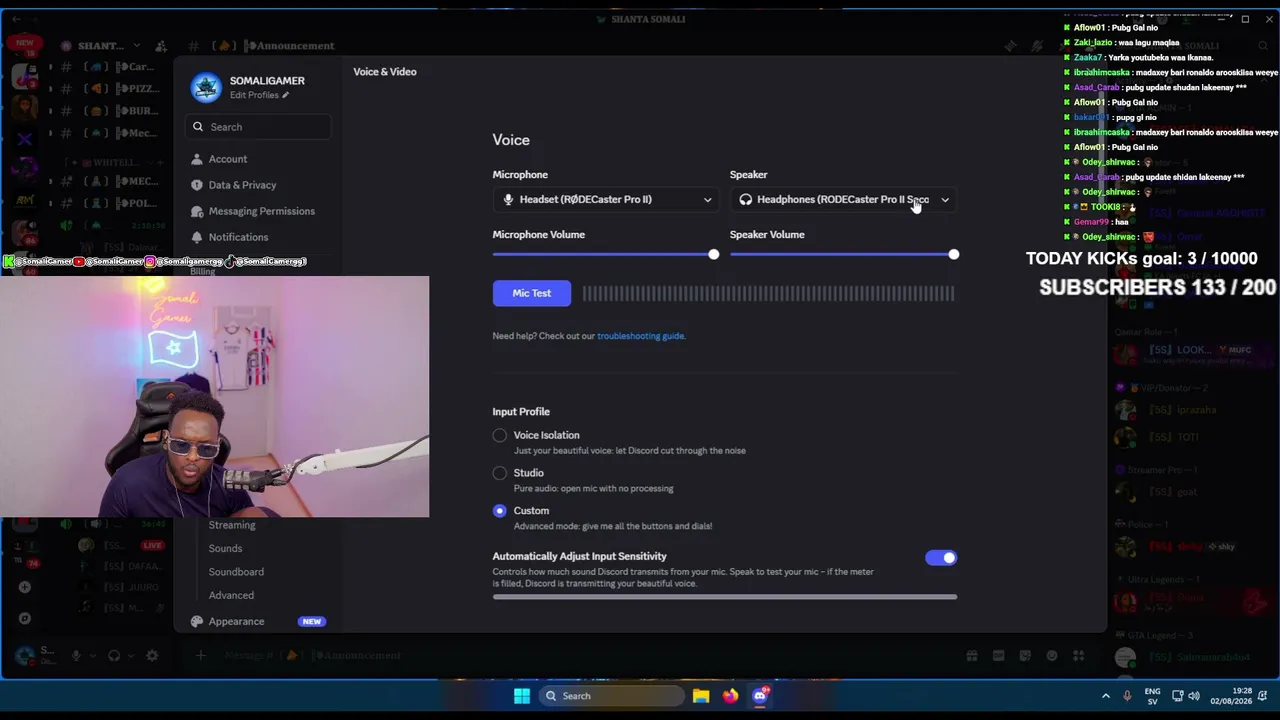This screenshot has width=1280, height=720.
Task: Show hidden system tray icons
Action: click(1106, 696)
